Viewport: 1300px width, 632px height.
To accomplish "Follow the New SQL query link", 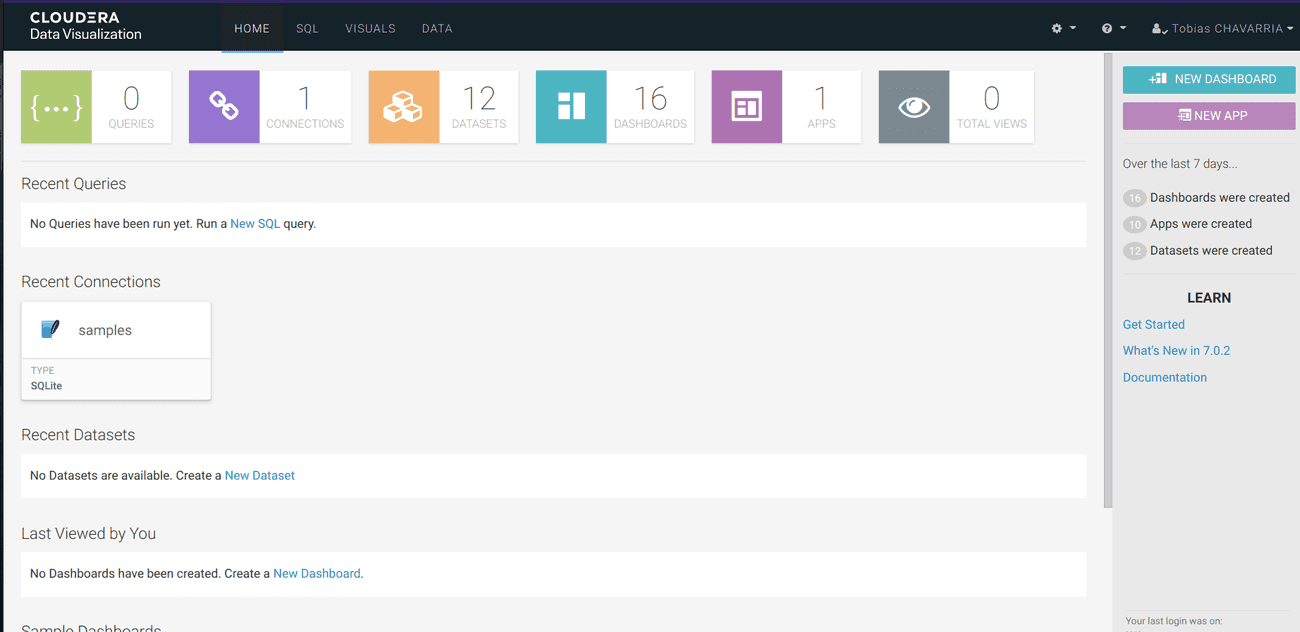I will (x=255, y=224).
